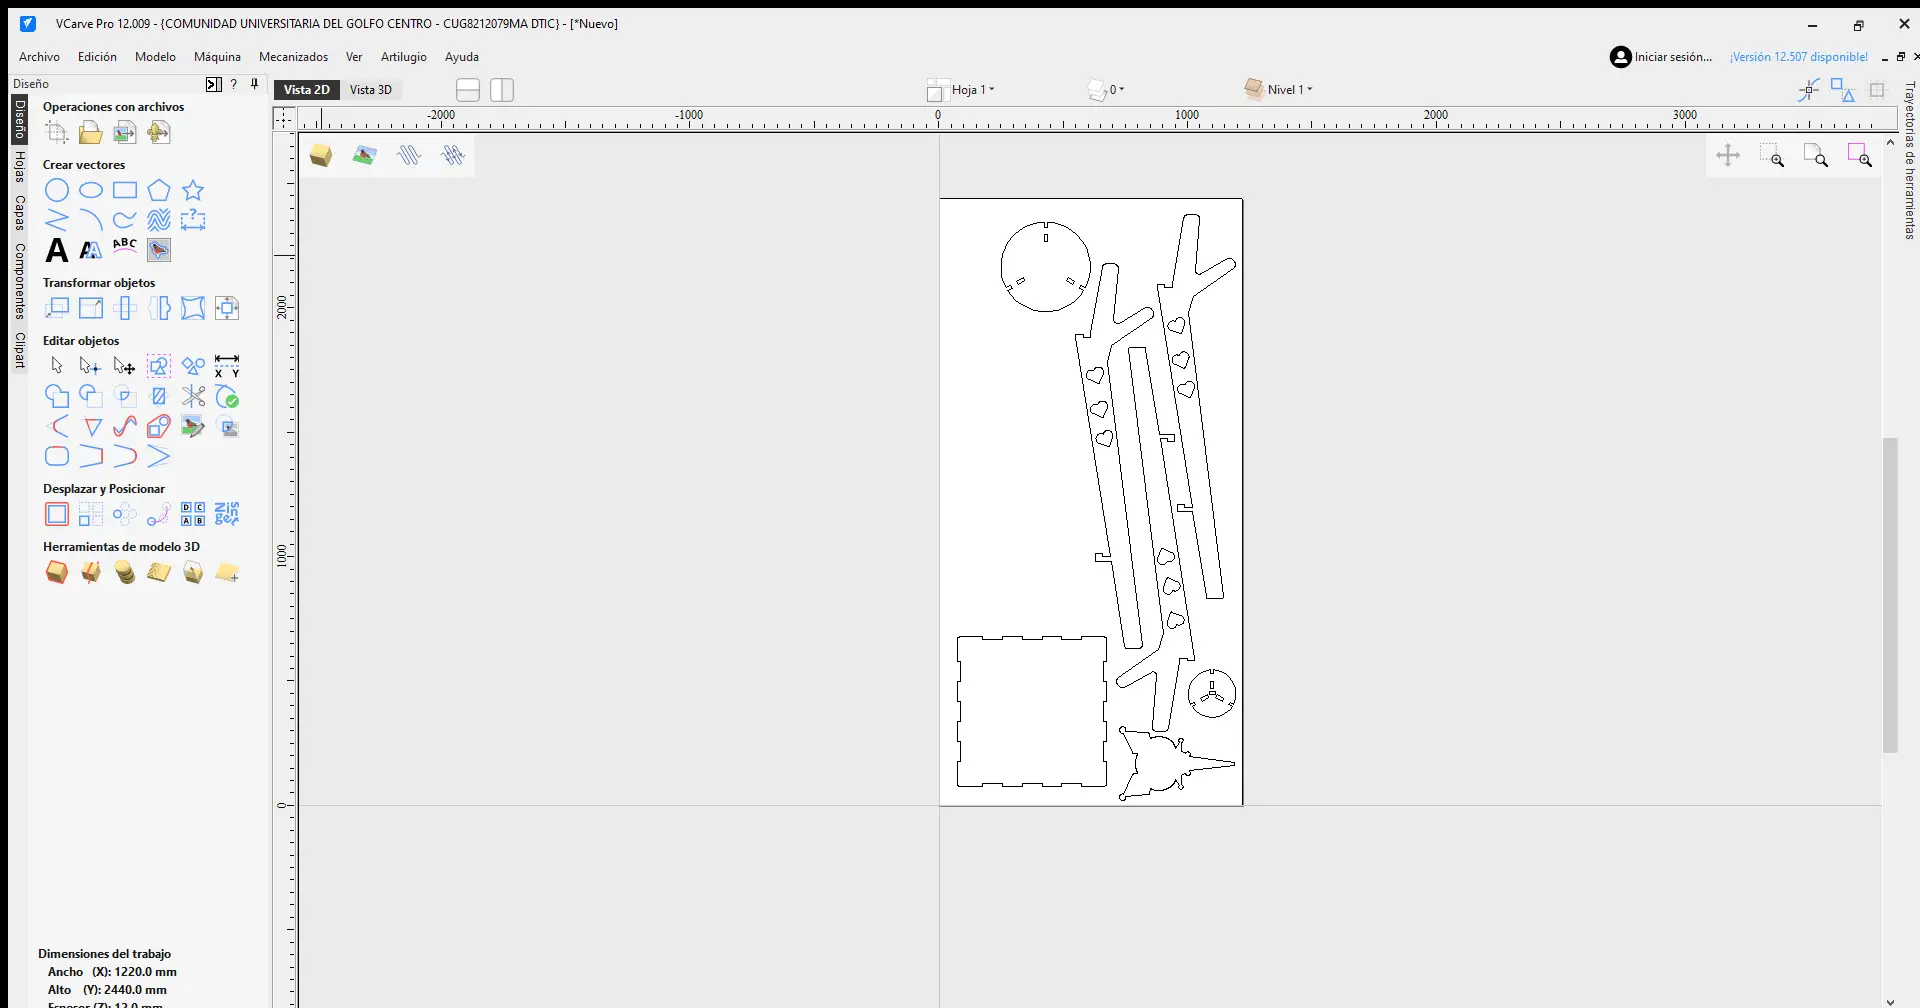Image resolution: width=1920 pixels, height=1008 pixels.
Task: Switch the panel layout with the arrow-box icon
Action: [213, 84]
